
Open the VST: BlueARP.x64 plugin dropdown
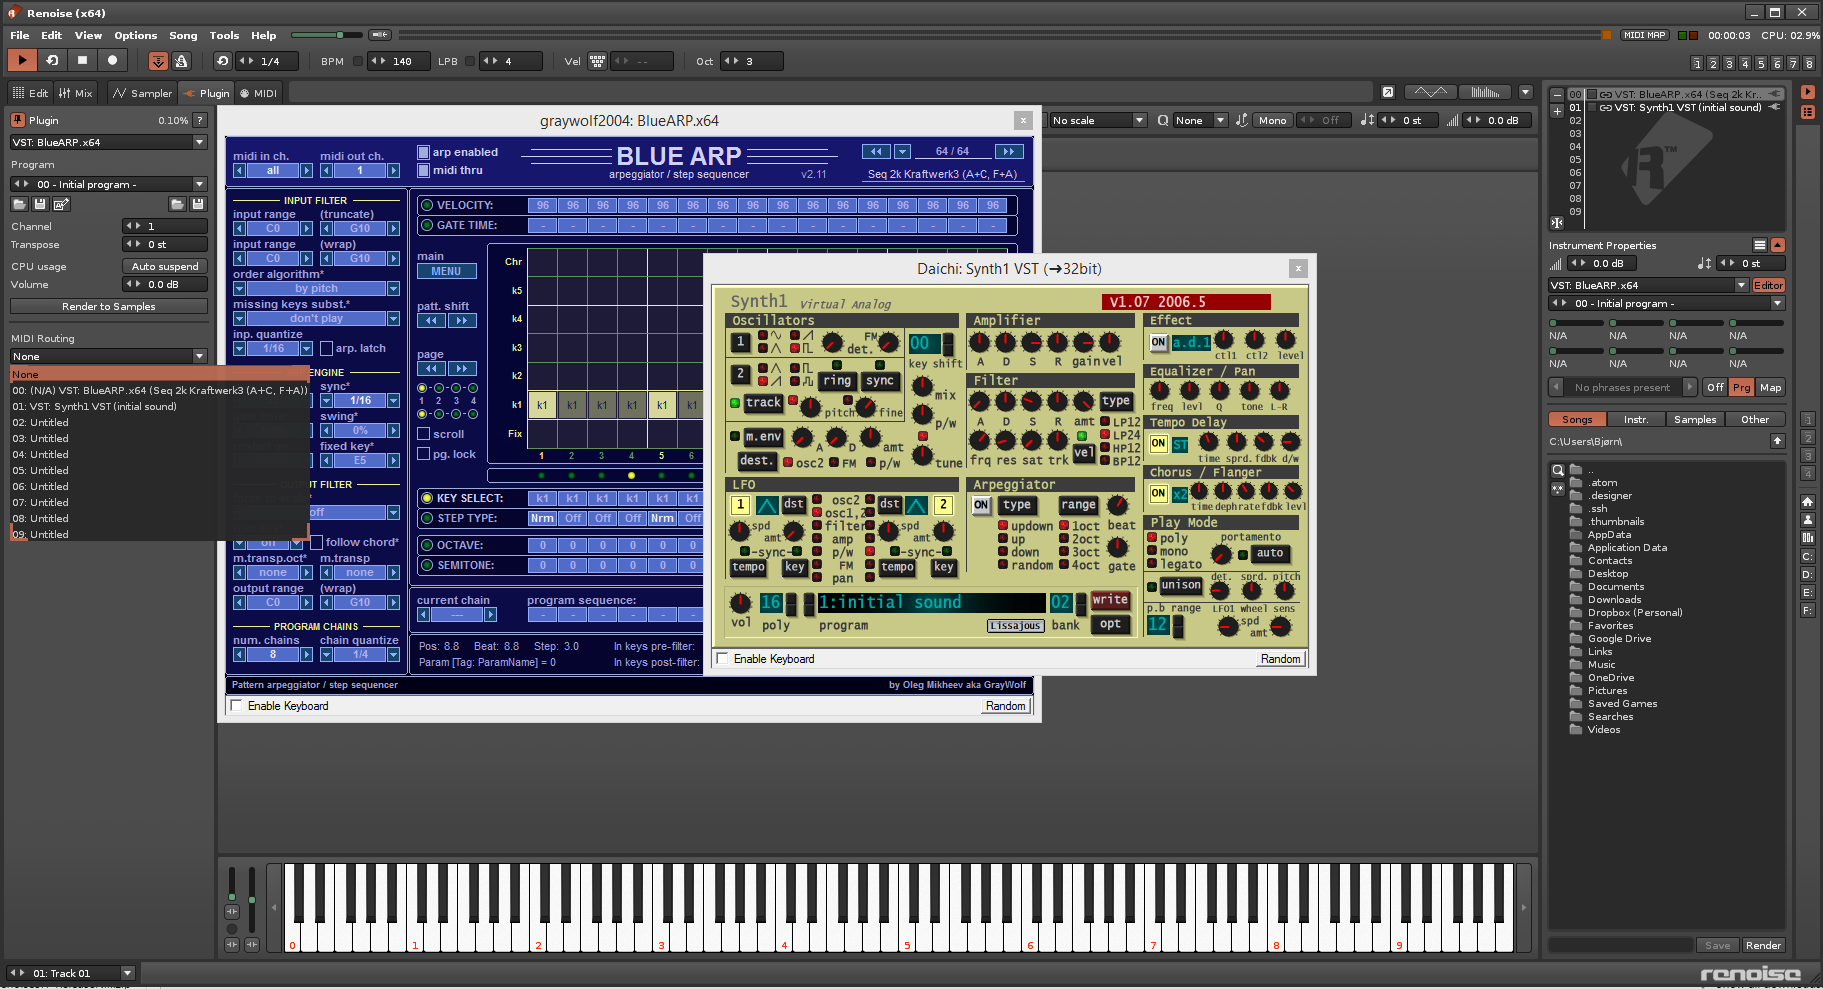point(108,142)
